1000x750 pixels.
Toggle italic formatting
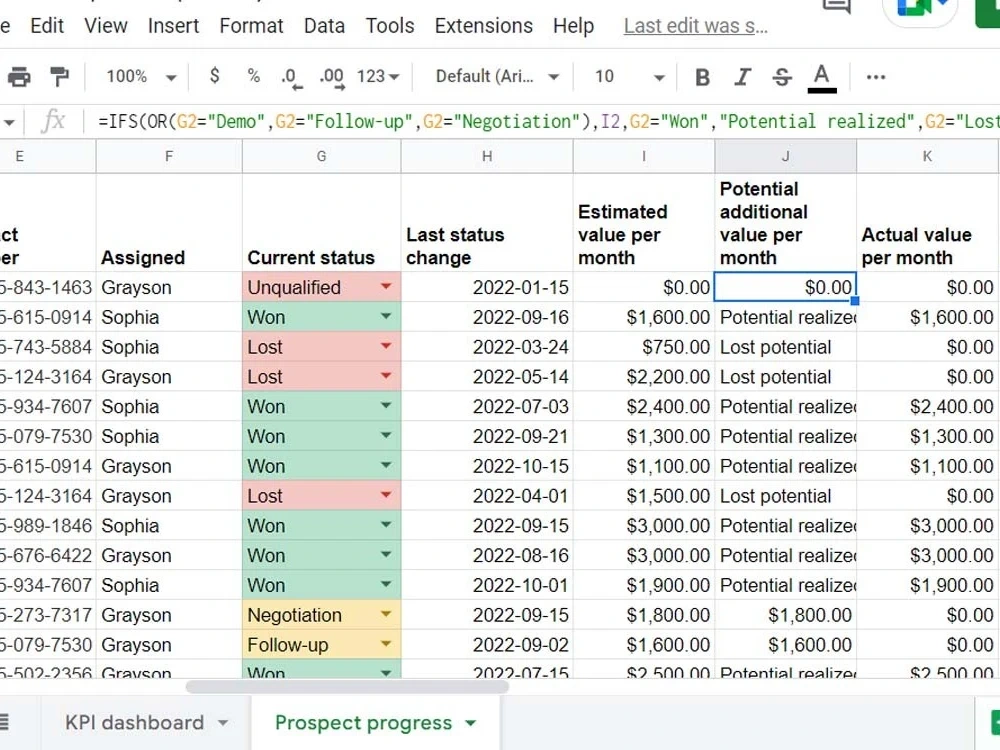(742, 76)
